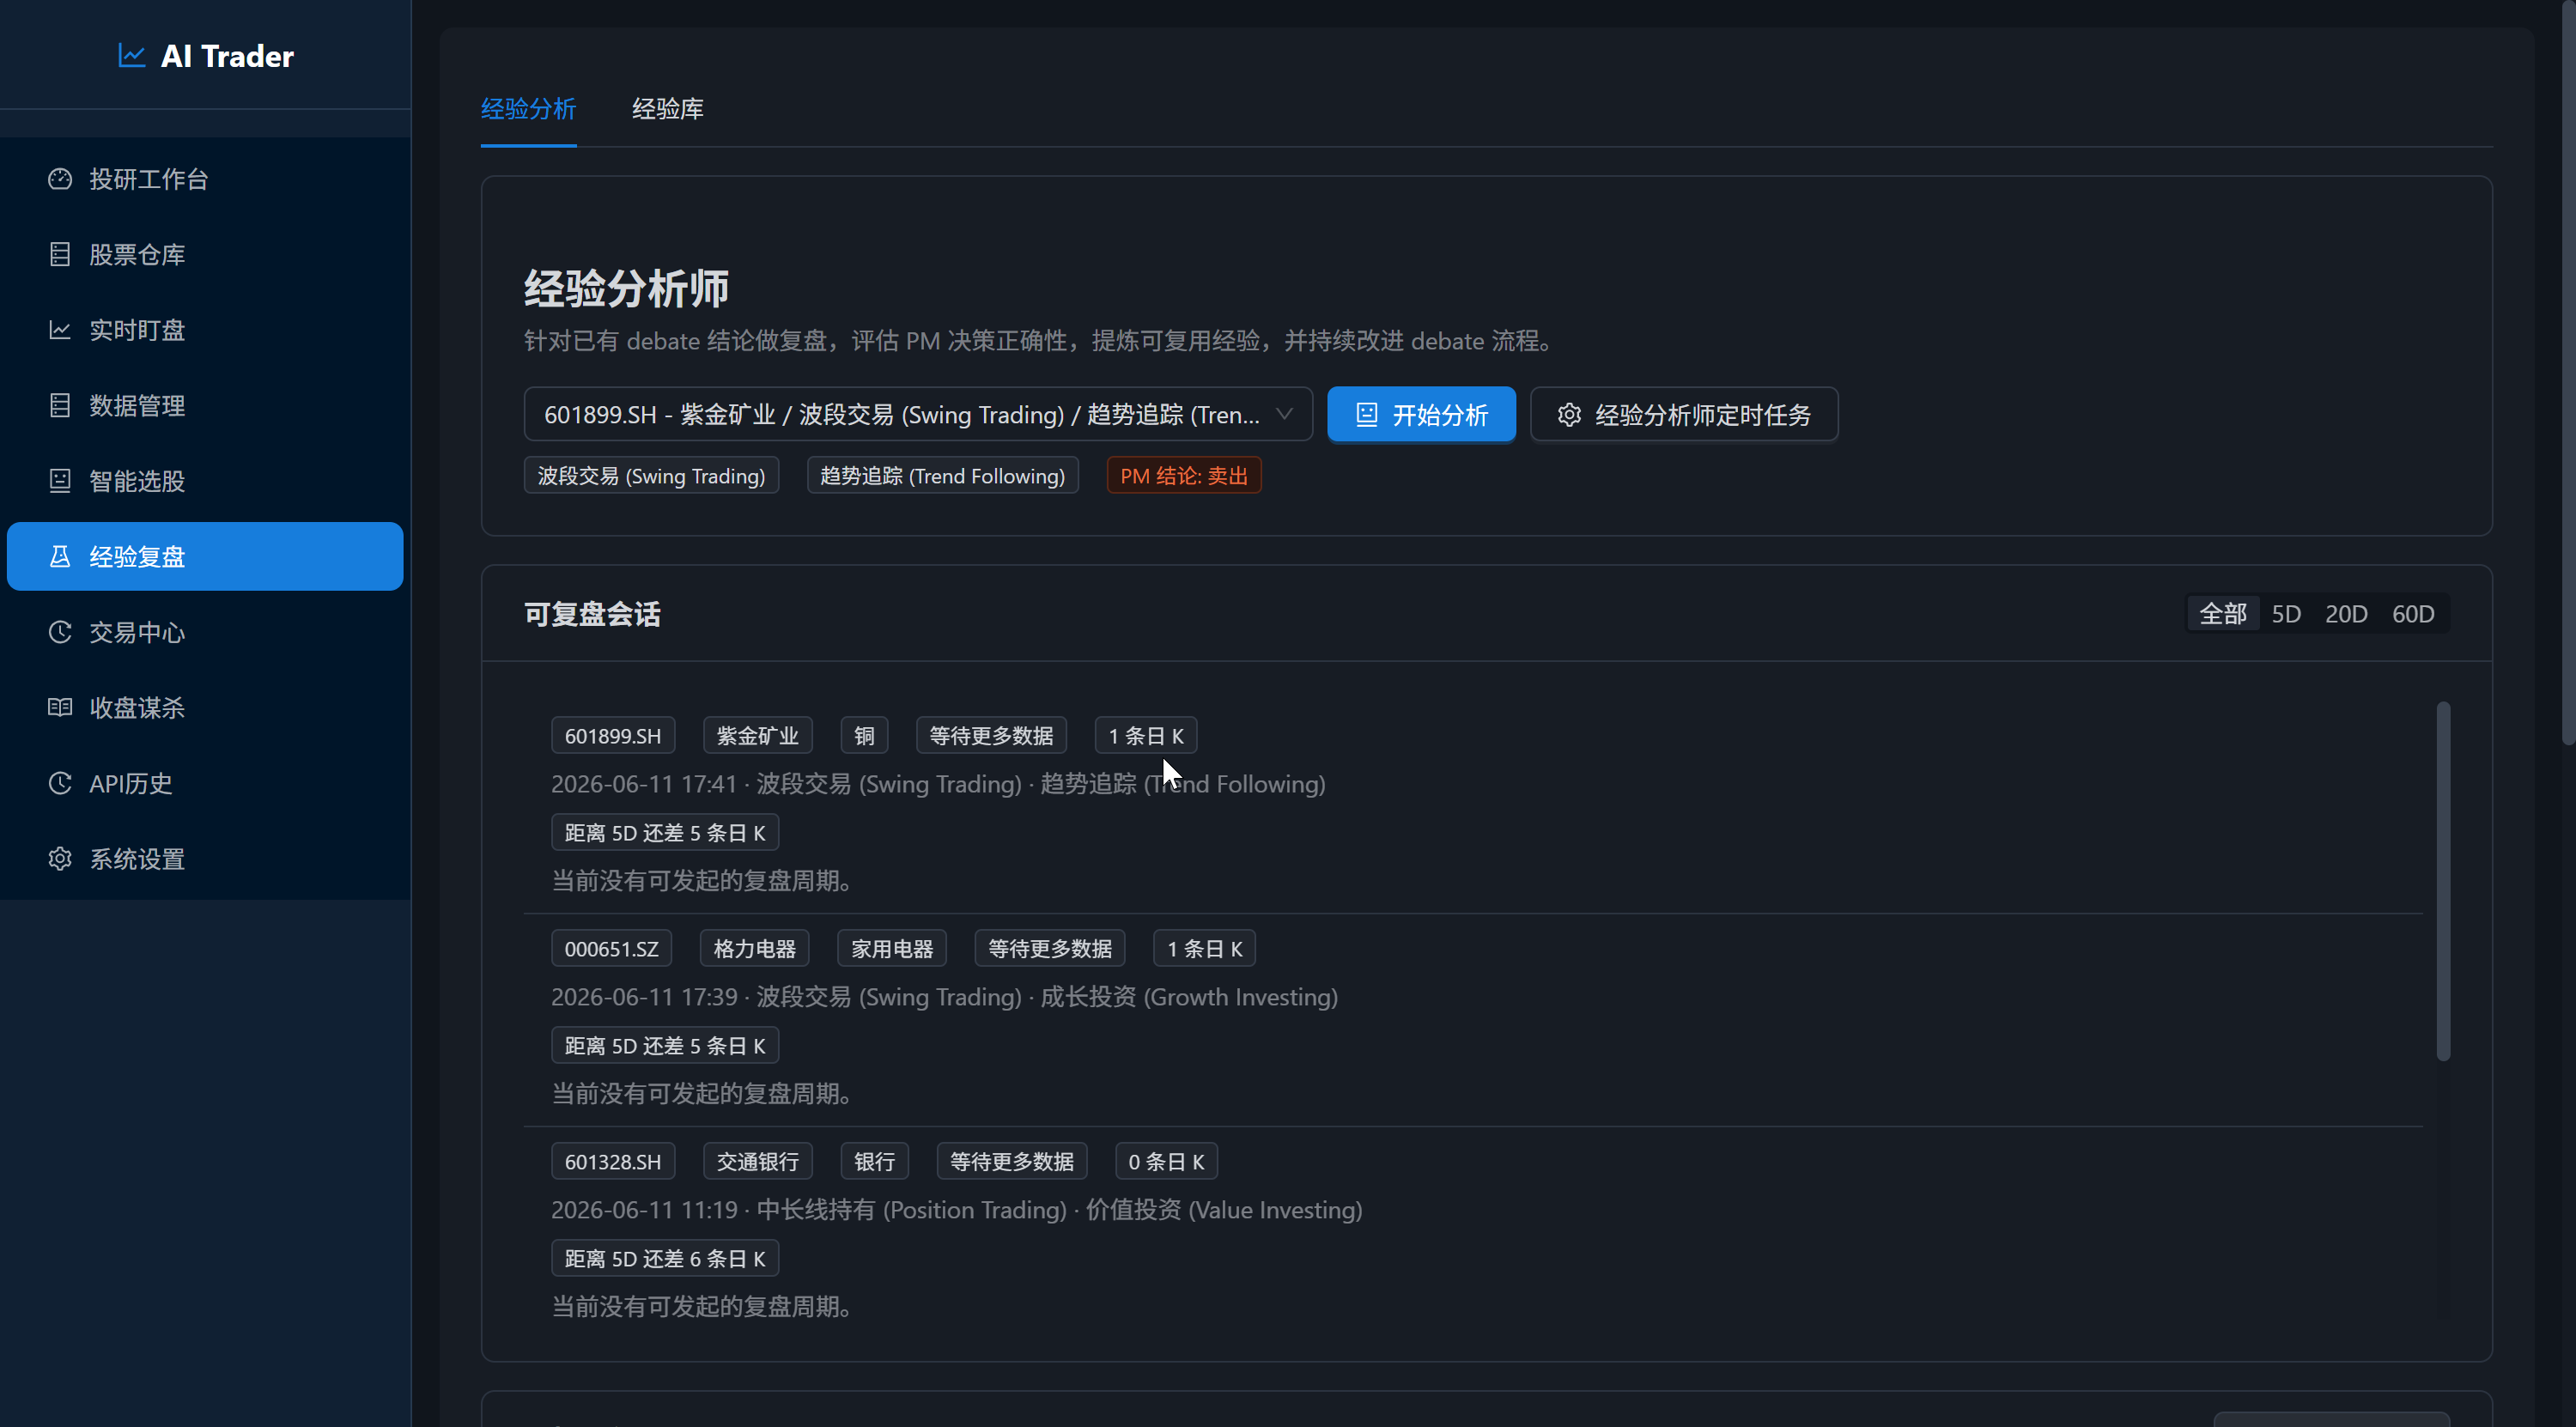Click the 2026-06-11 17:41 session line
This screenshot has height=1427, width=2576.
(938, 784)
